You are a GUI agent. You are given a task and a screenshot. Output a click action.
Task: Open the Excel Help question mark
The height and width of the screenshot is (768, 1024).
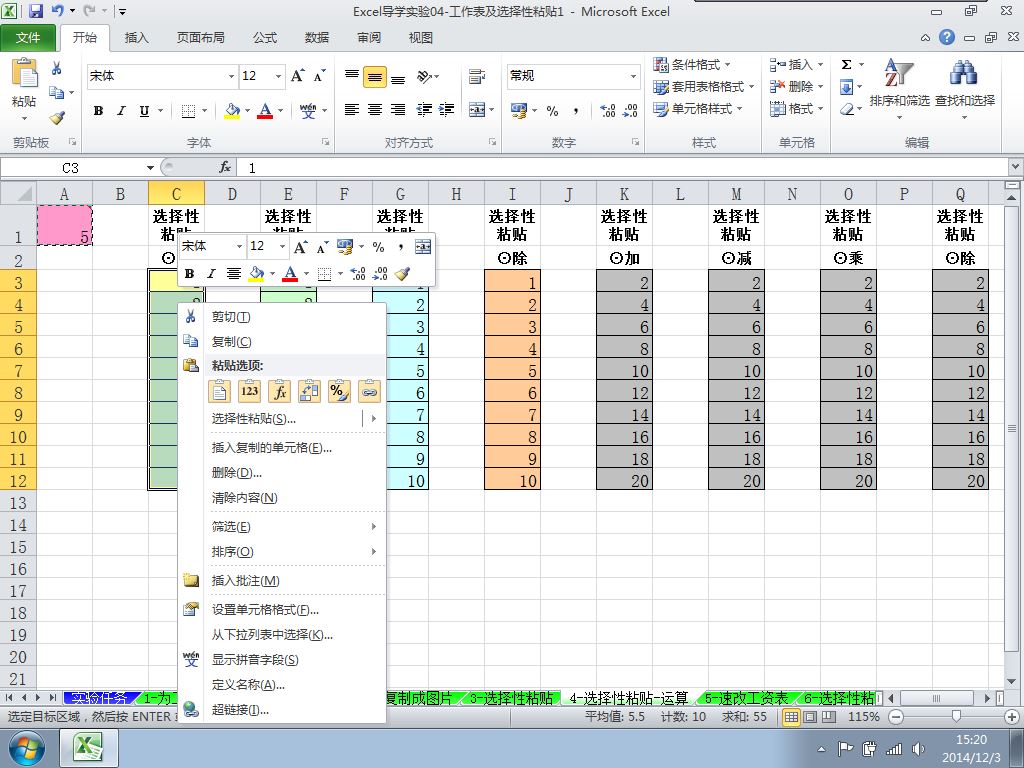947,37
